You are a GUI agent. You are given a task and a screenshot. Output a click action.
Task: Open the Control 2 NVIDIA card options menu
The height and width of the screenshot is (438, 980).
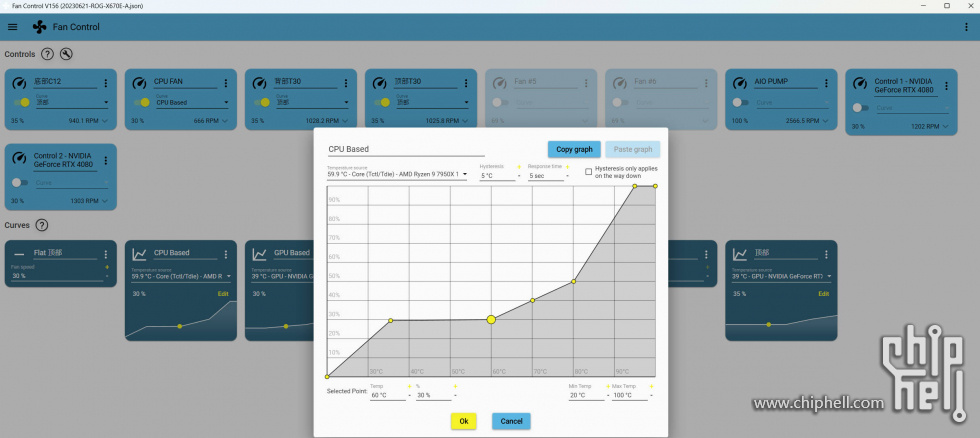(106, 161)
